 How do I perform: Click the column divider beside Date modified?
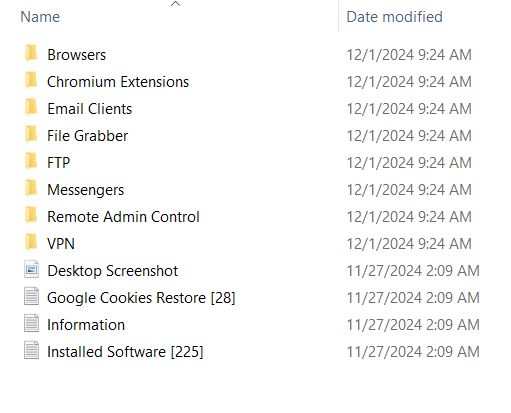coord(338,16)
